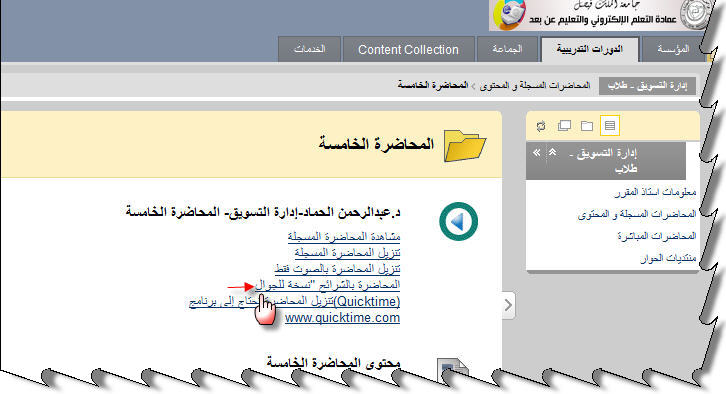Open معلومات استاذ المقرر in course menu
This screenshot has width=726, height=394.
656,192
